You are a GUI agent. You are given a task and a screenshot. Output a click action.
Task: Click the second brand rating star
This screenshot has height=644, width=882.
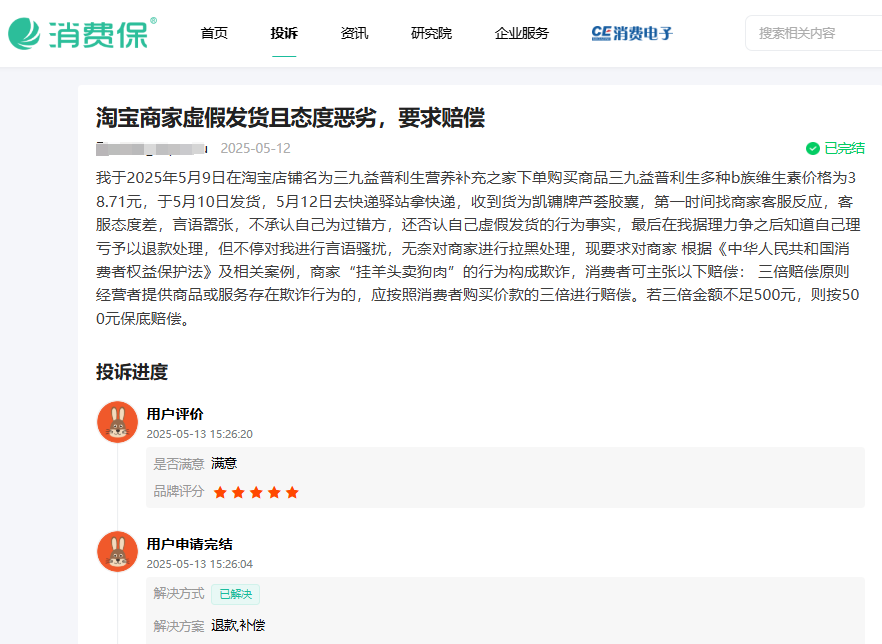238,493
